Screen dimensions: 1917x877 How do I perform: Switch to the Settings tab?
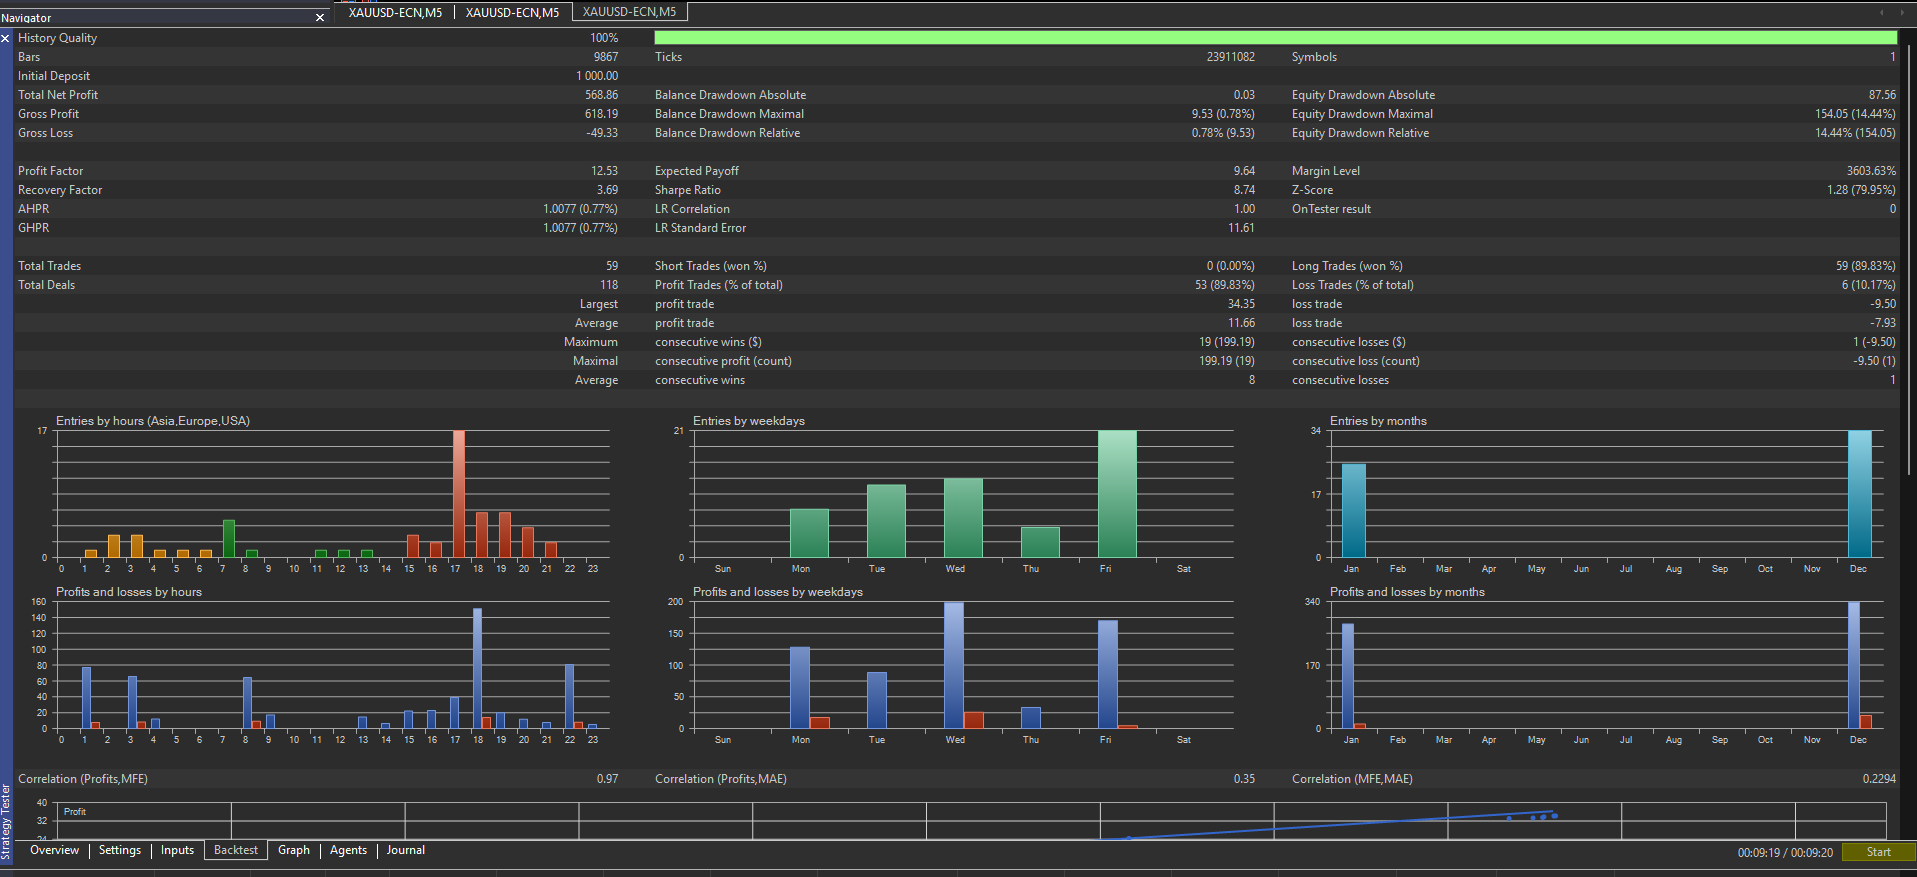click(x=120, y=850)
